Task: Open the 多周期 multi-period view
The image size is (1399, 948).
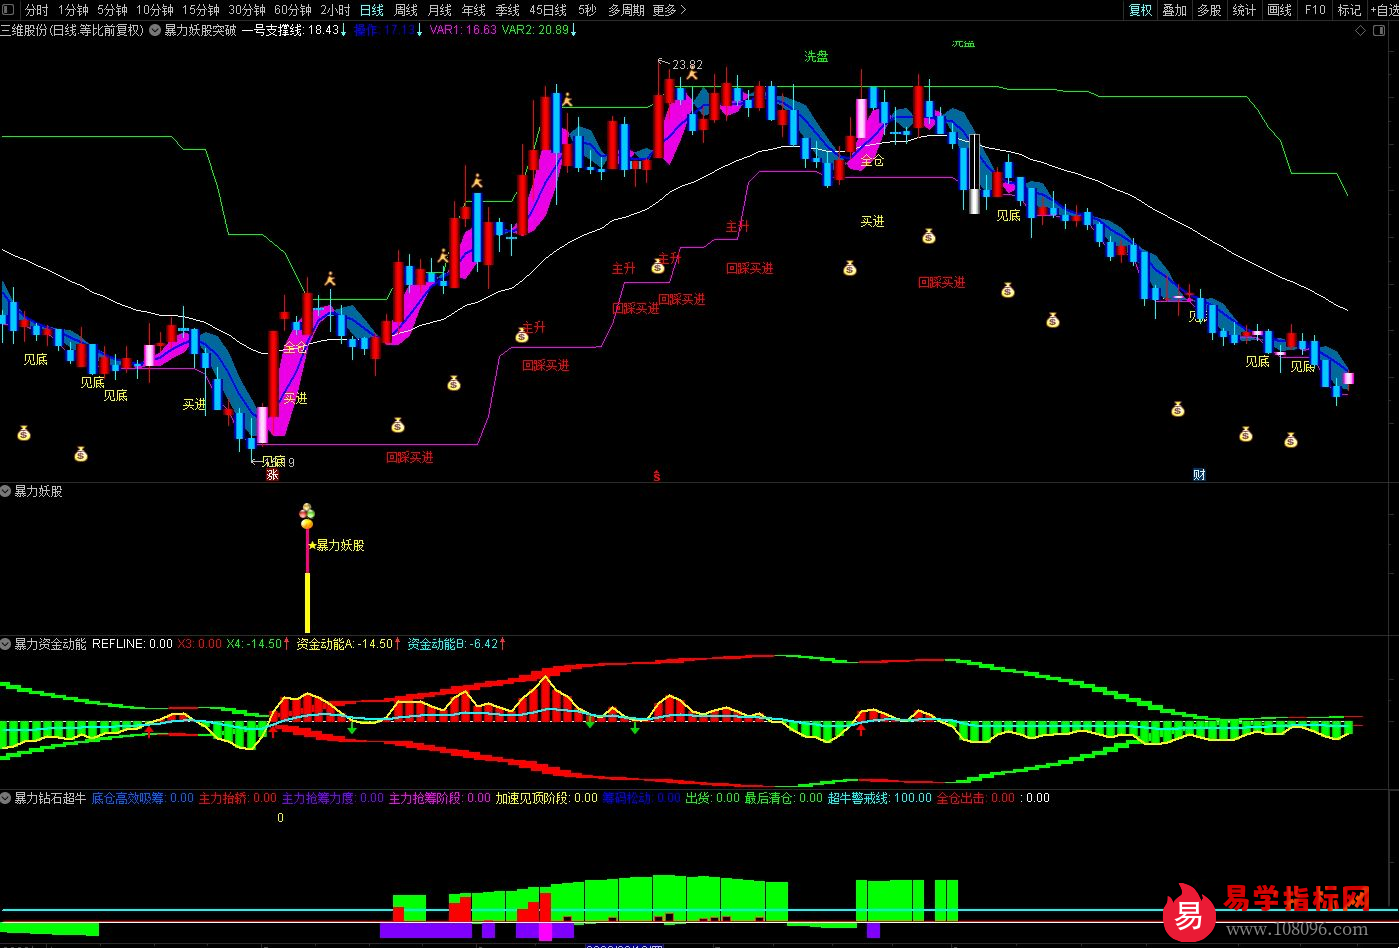Action: (x=626, y=10)
